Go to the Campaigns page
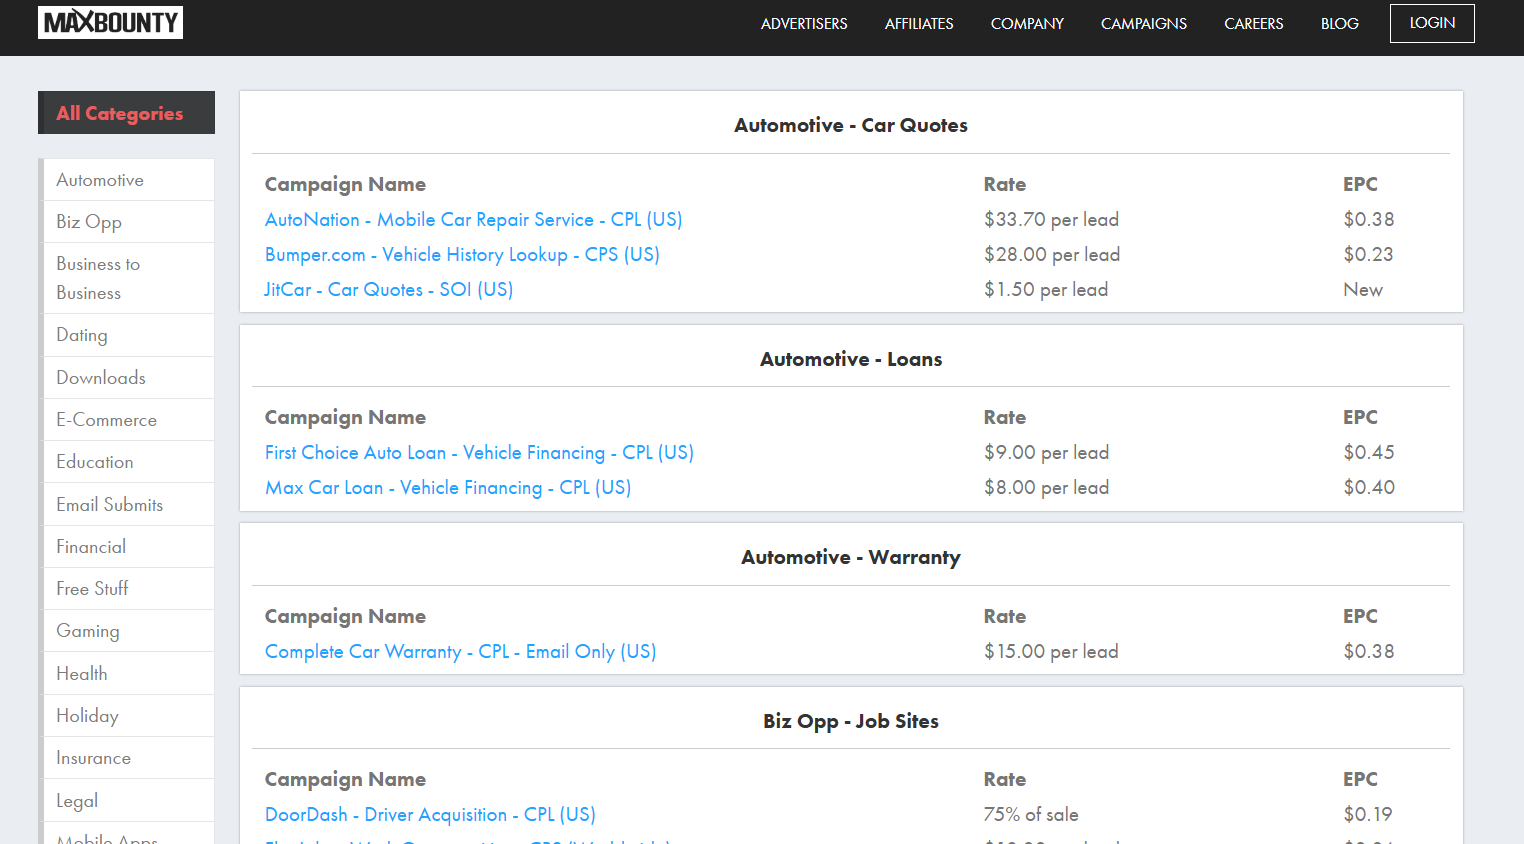1524x844 pixels. click(x=1143, y=23)
